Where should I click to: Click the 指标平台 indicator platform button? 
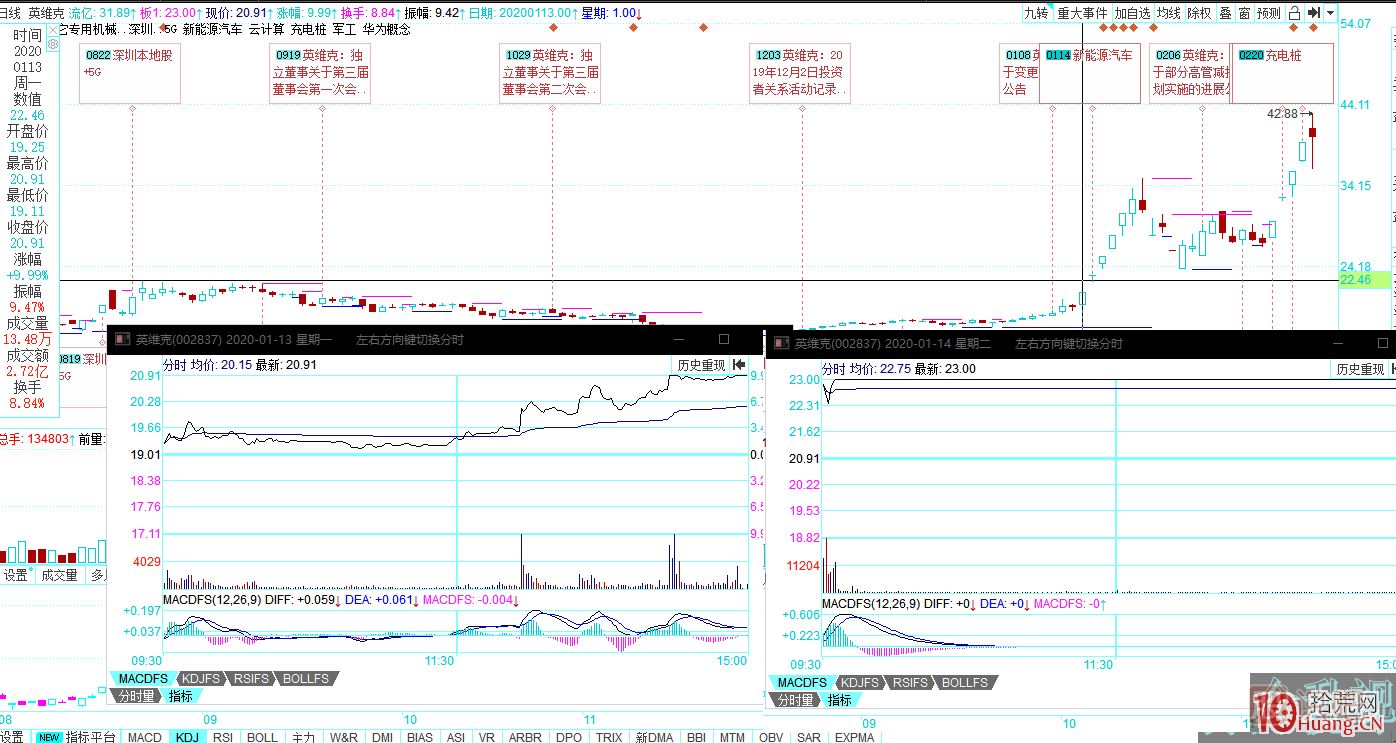(90, 737)
